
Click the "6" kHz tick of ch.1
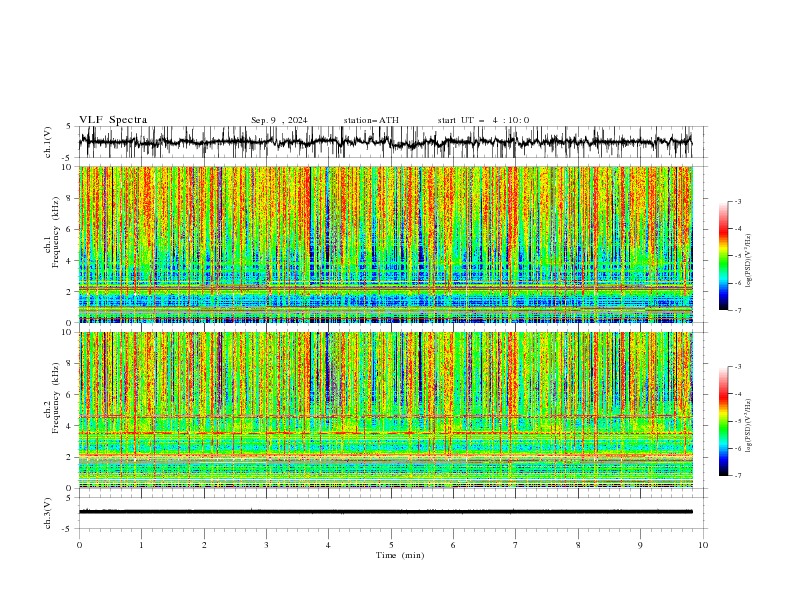(x=70, y=229)
